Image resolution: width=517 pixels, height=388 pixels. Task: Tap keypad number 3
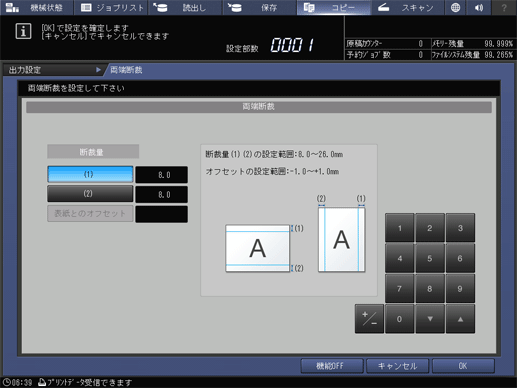pyautogui.click(x=460, y=228)
